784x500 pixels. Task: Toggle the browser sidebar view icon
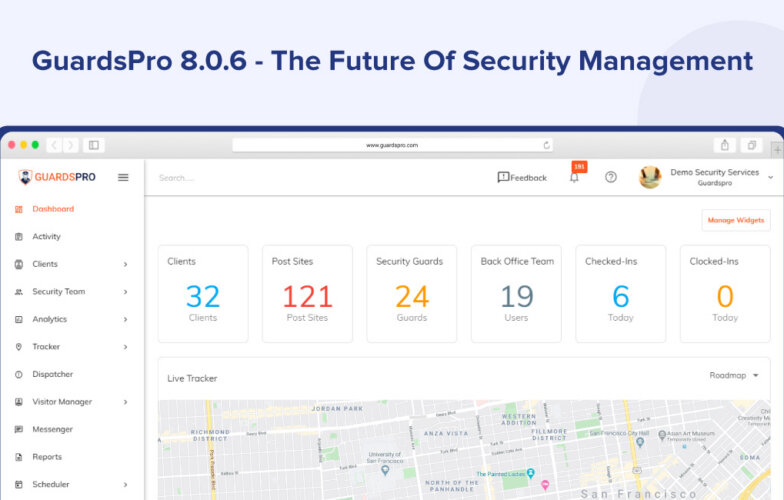coord(94,145)
